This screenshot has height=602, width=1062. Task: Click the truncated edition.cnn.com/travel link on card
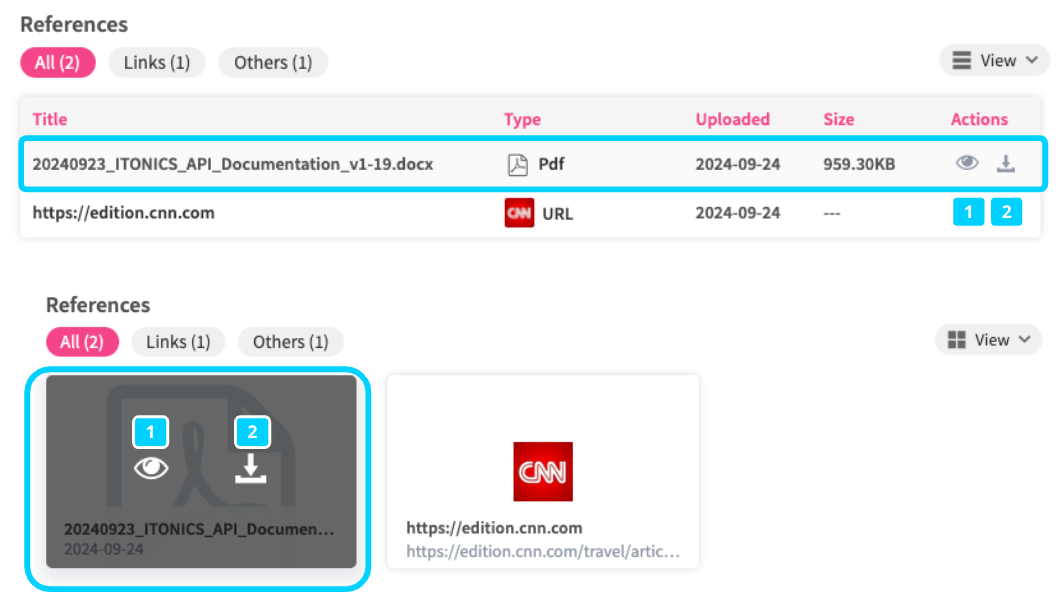click(x=543, y=551)
